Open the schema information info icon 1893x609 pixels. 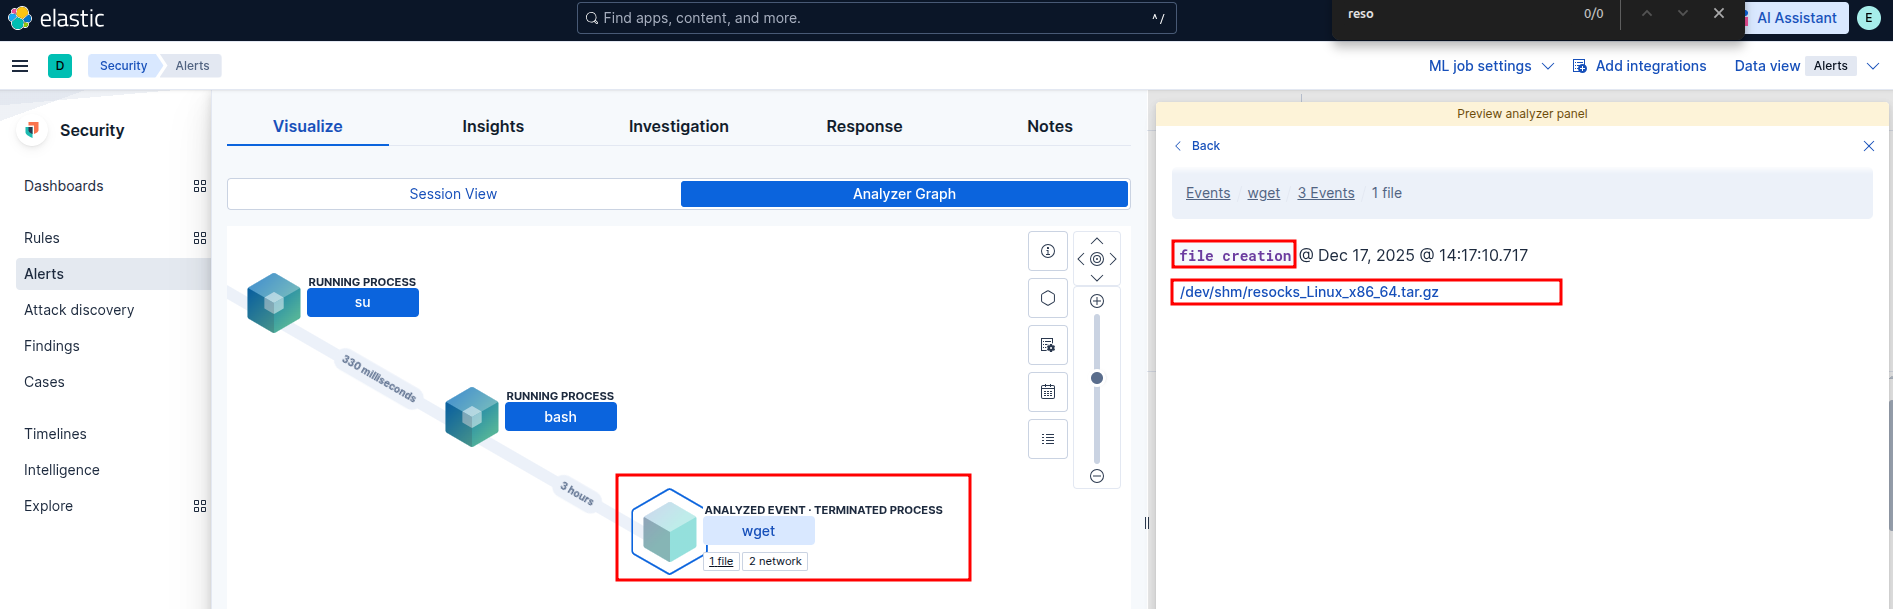pos(1048,251)
